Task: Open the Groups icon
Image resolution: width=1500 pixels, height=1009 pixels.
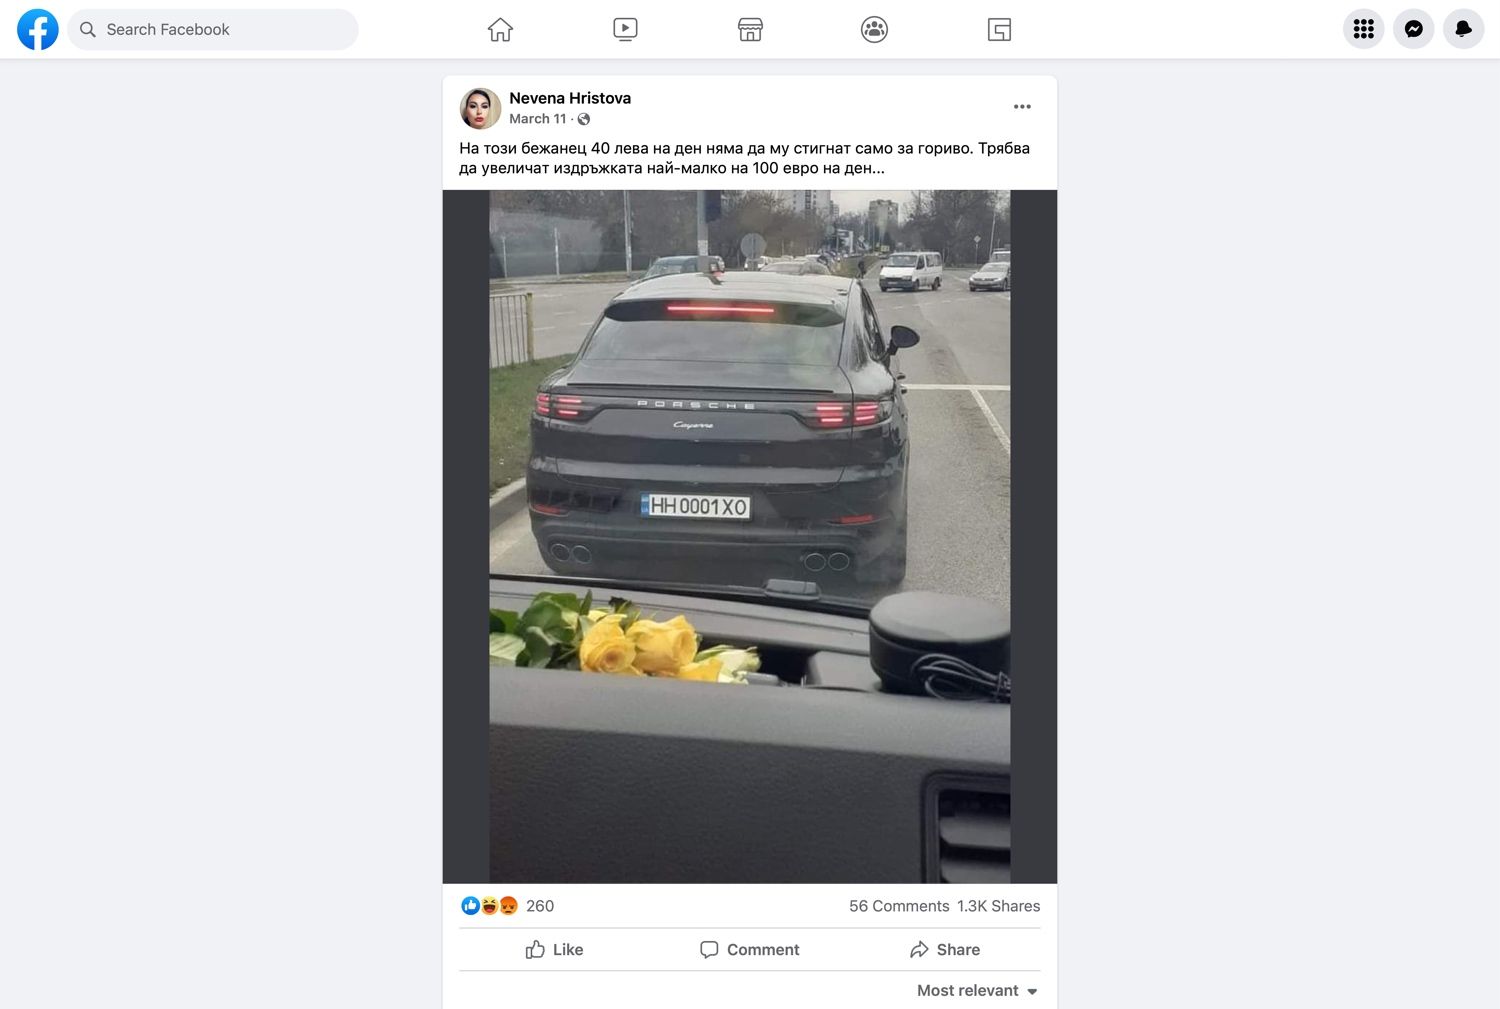Action: click(x=874, y=30)
